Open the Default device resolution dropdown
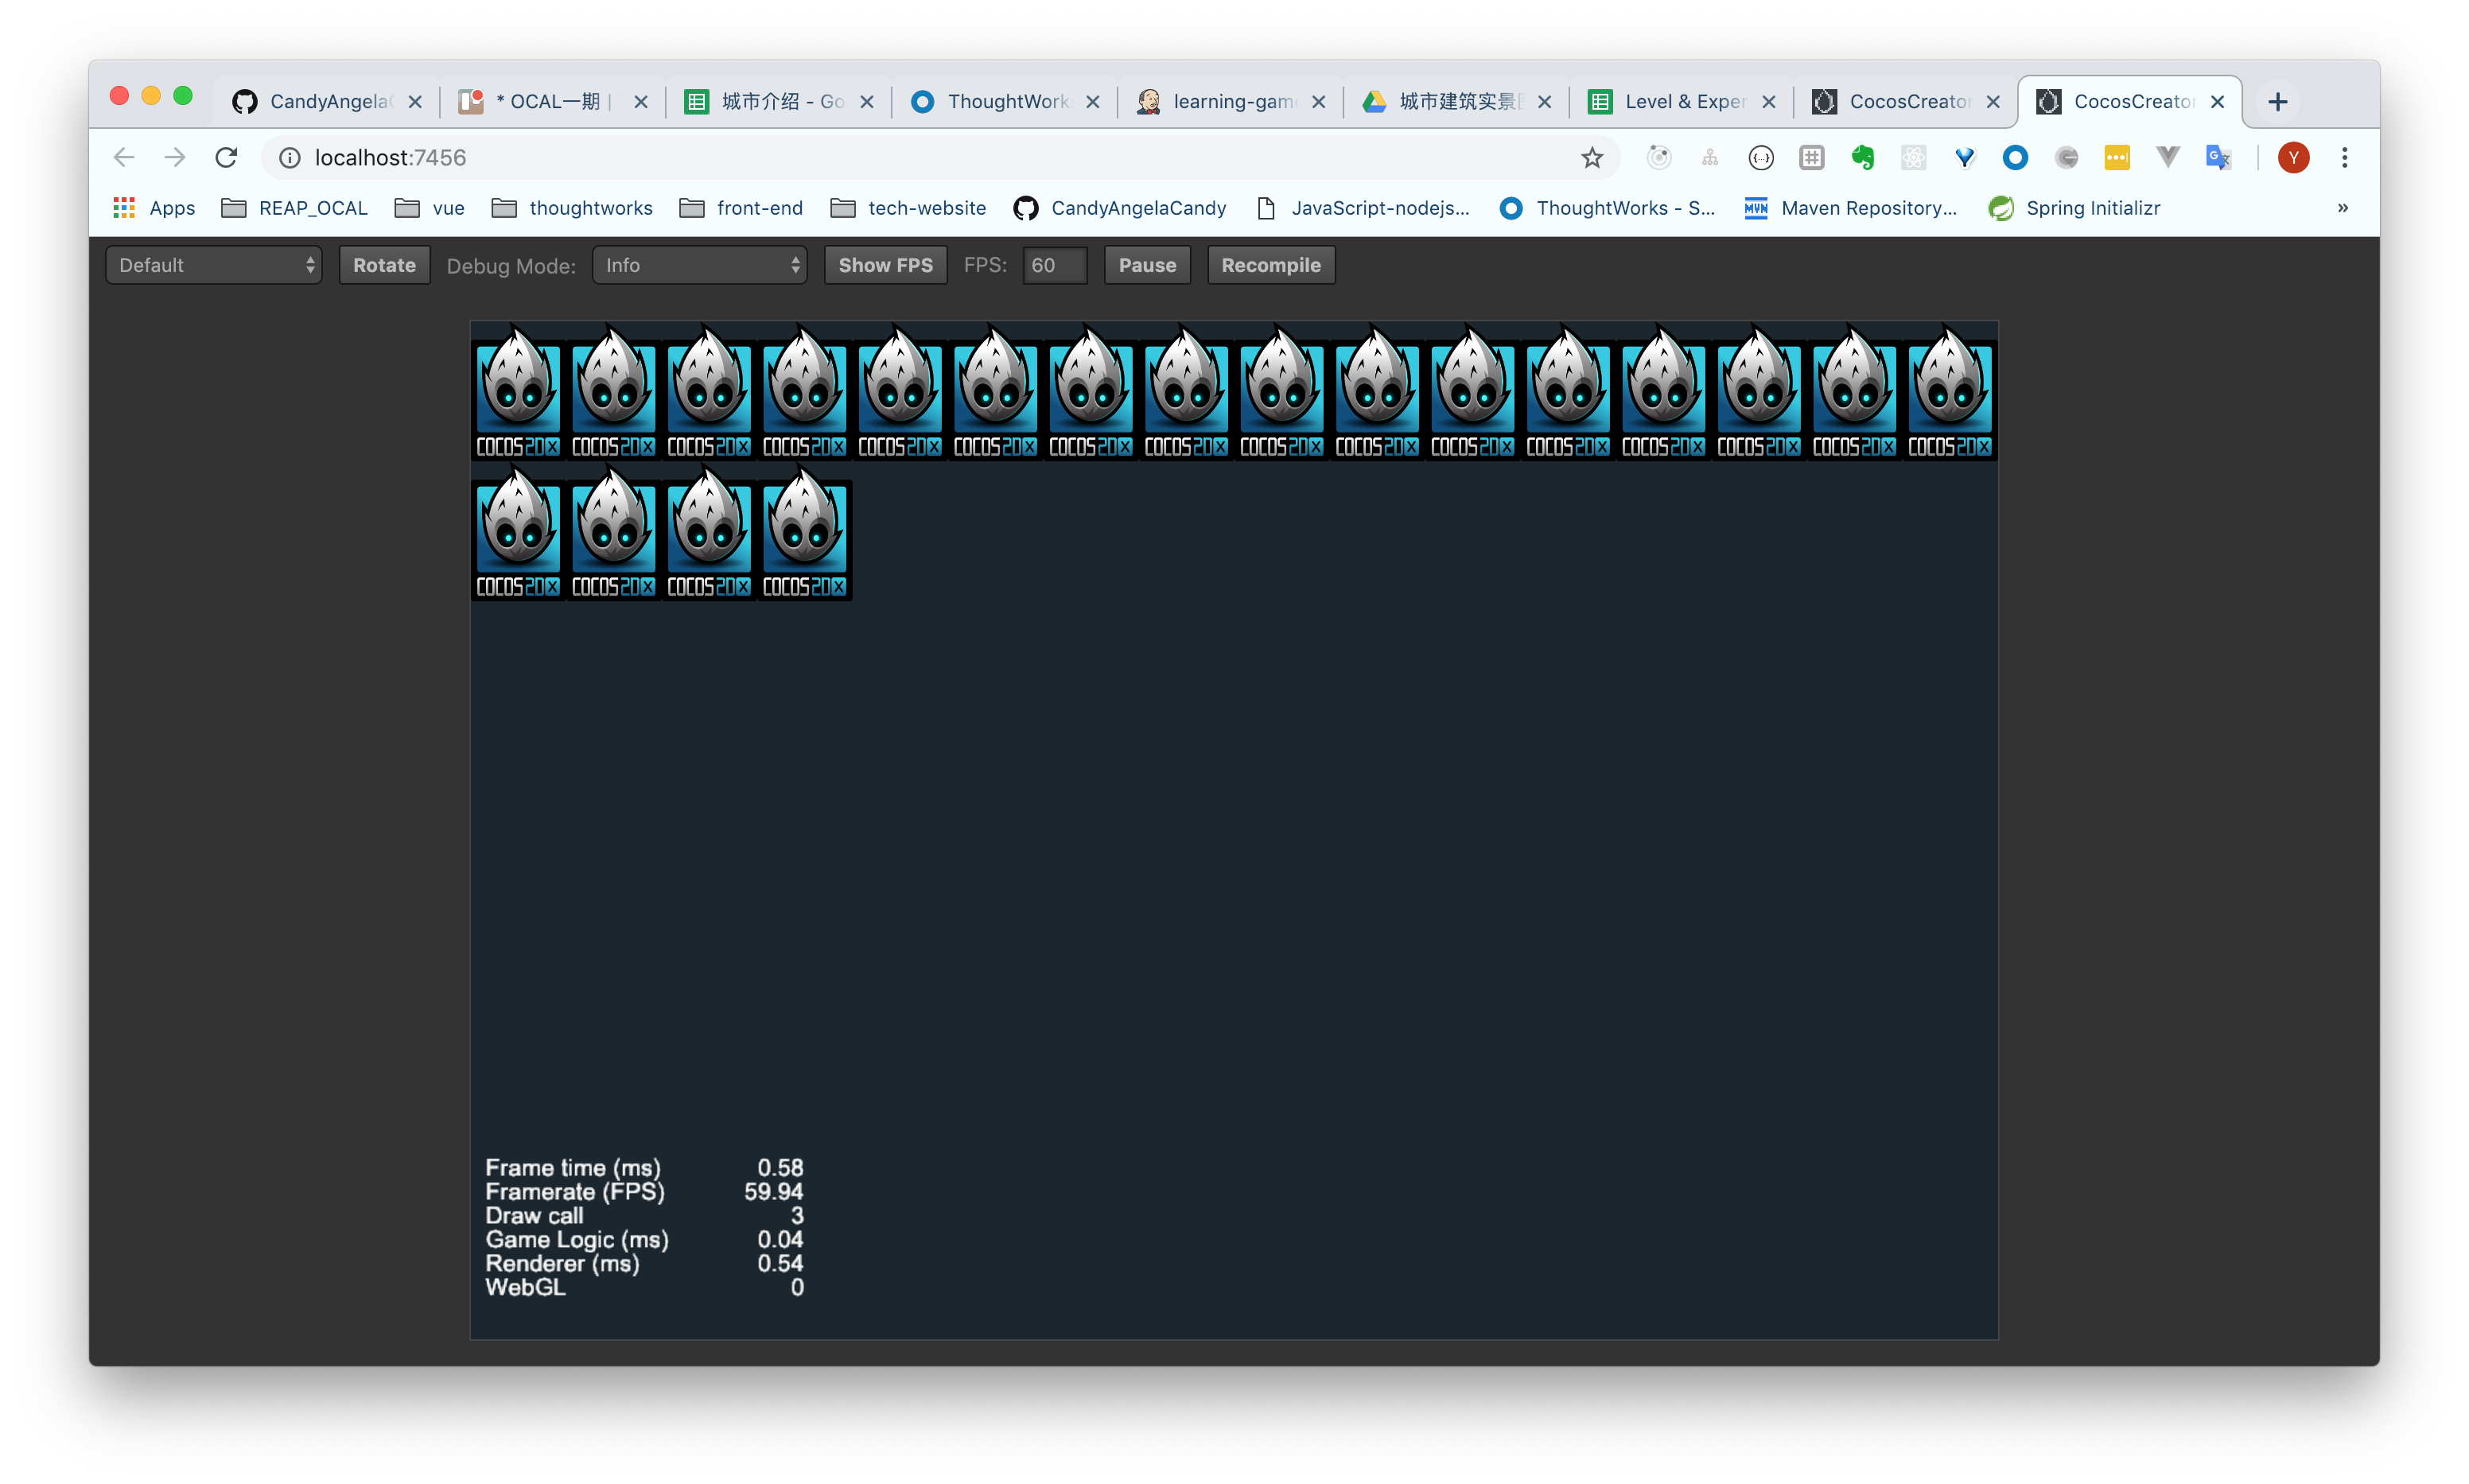 tap(214, 265)
